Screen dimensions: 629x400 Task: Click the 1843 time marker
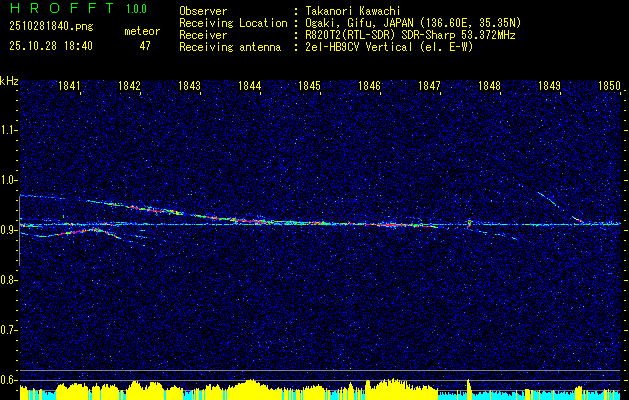click(190, 87)
